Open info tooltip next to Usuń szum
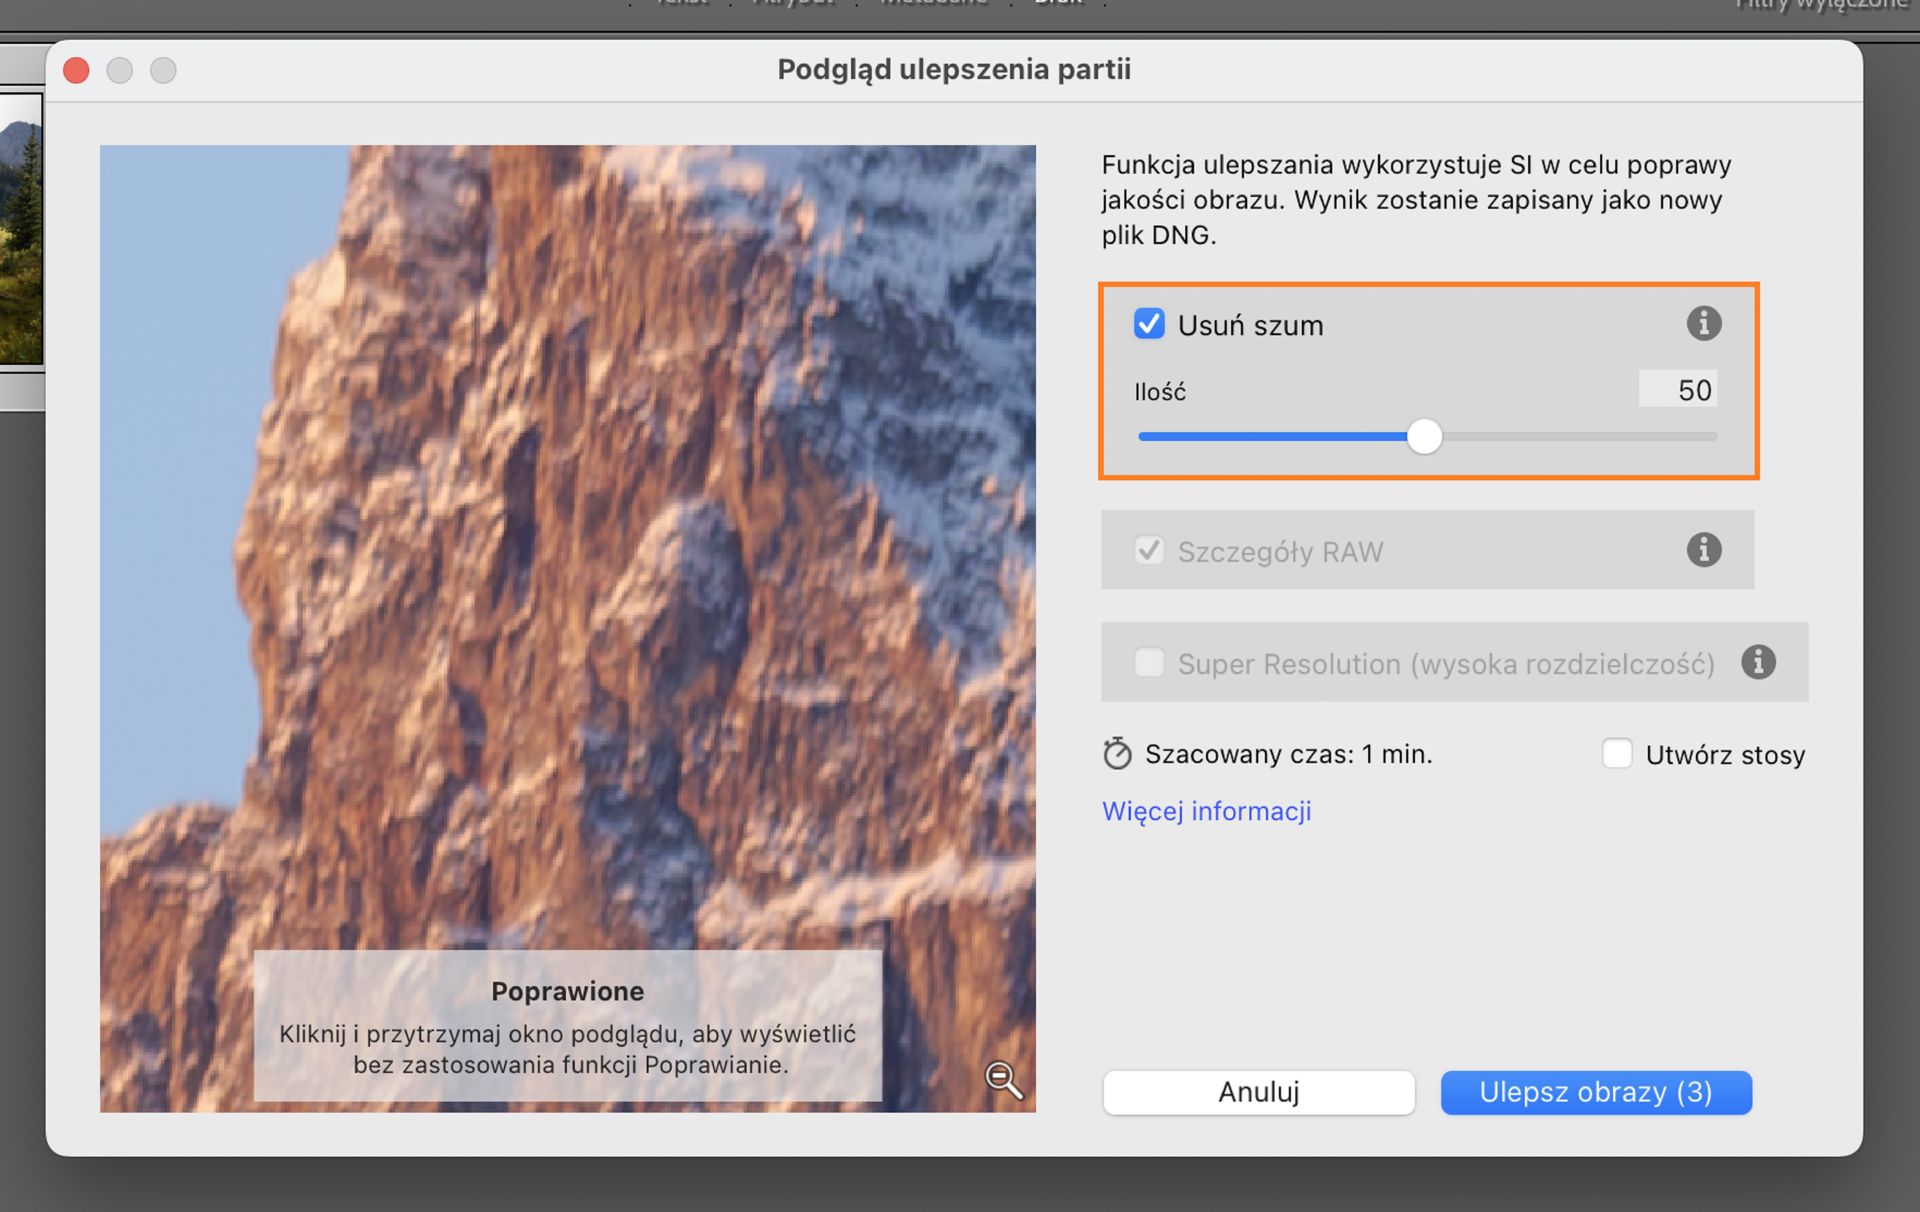Viewport: 1920px width, 1212px height. 1703,323
